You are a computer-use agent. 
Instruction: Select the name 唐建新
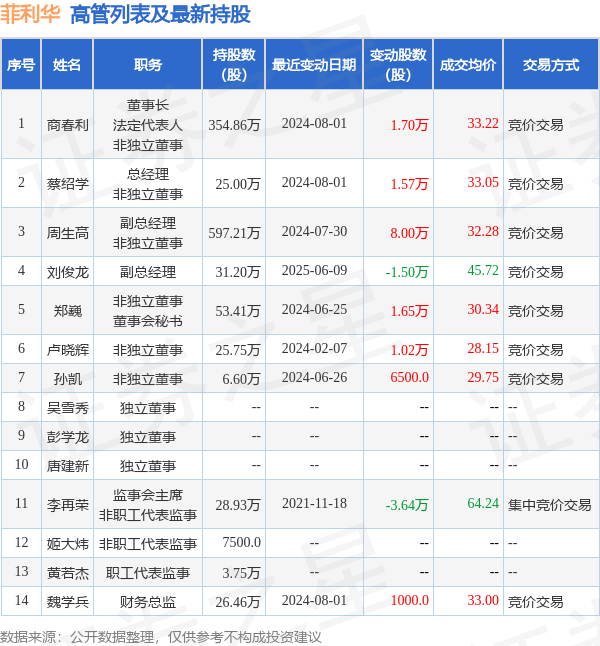68,466
